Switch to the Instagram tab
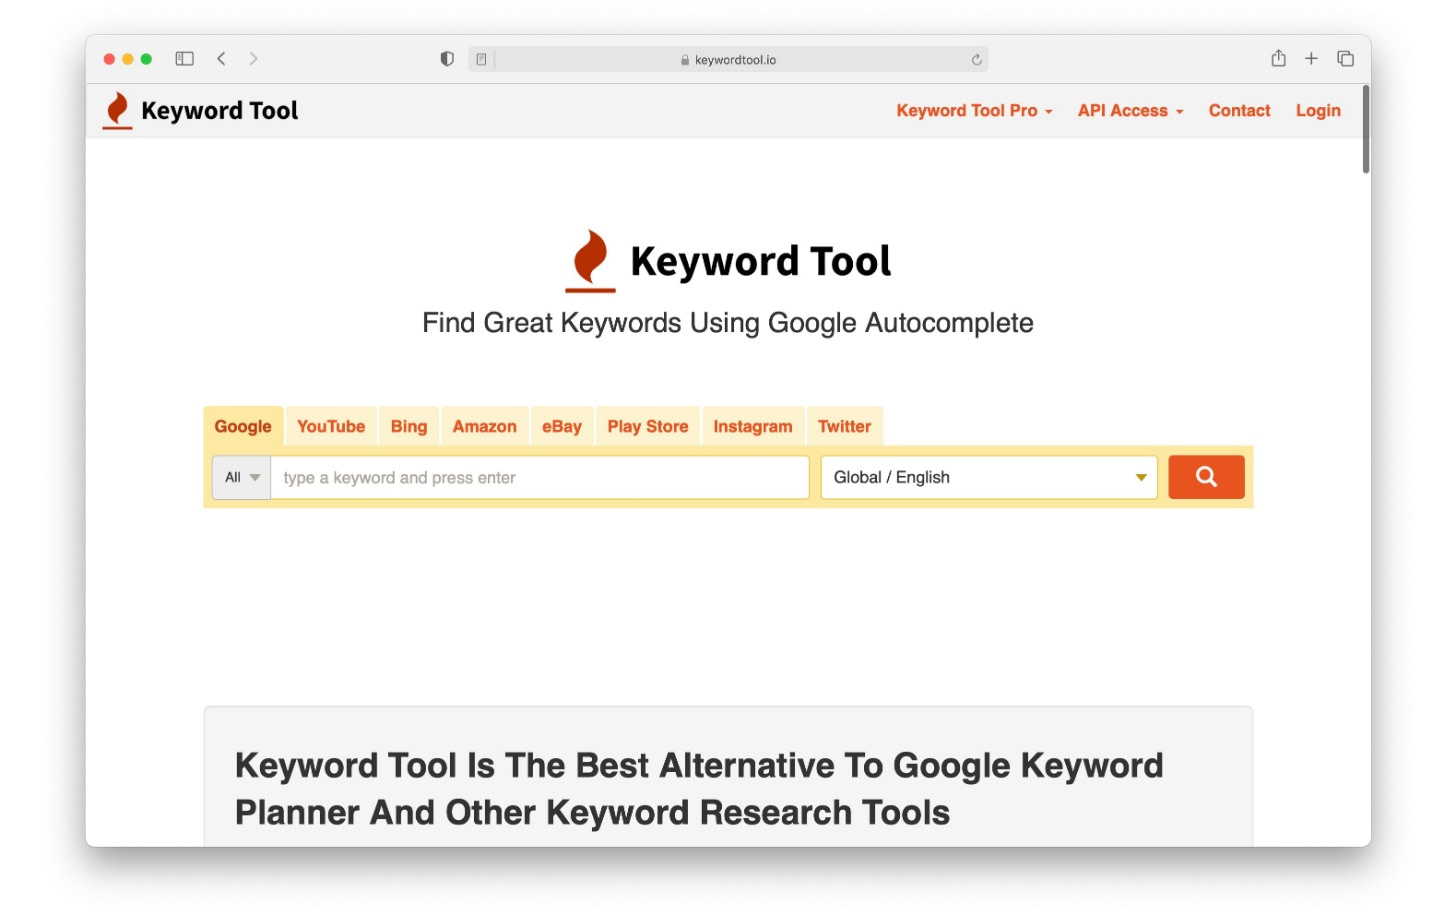This screenshot has height=915, width=1456. [753, 426]
